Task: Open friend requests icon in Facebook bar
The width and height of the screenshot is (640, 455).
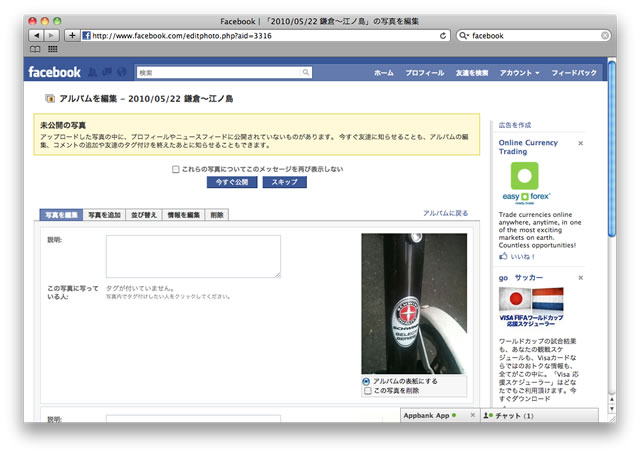Action: 93,72
